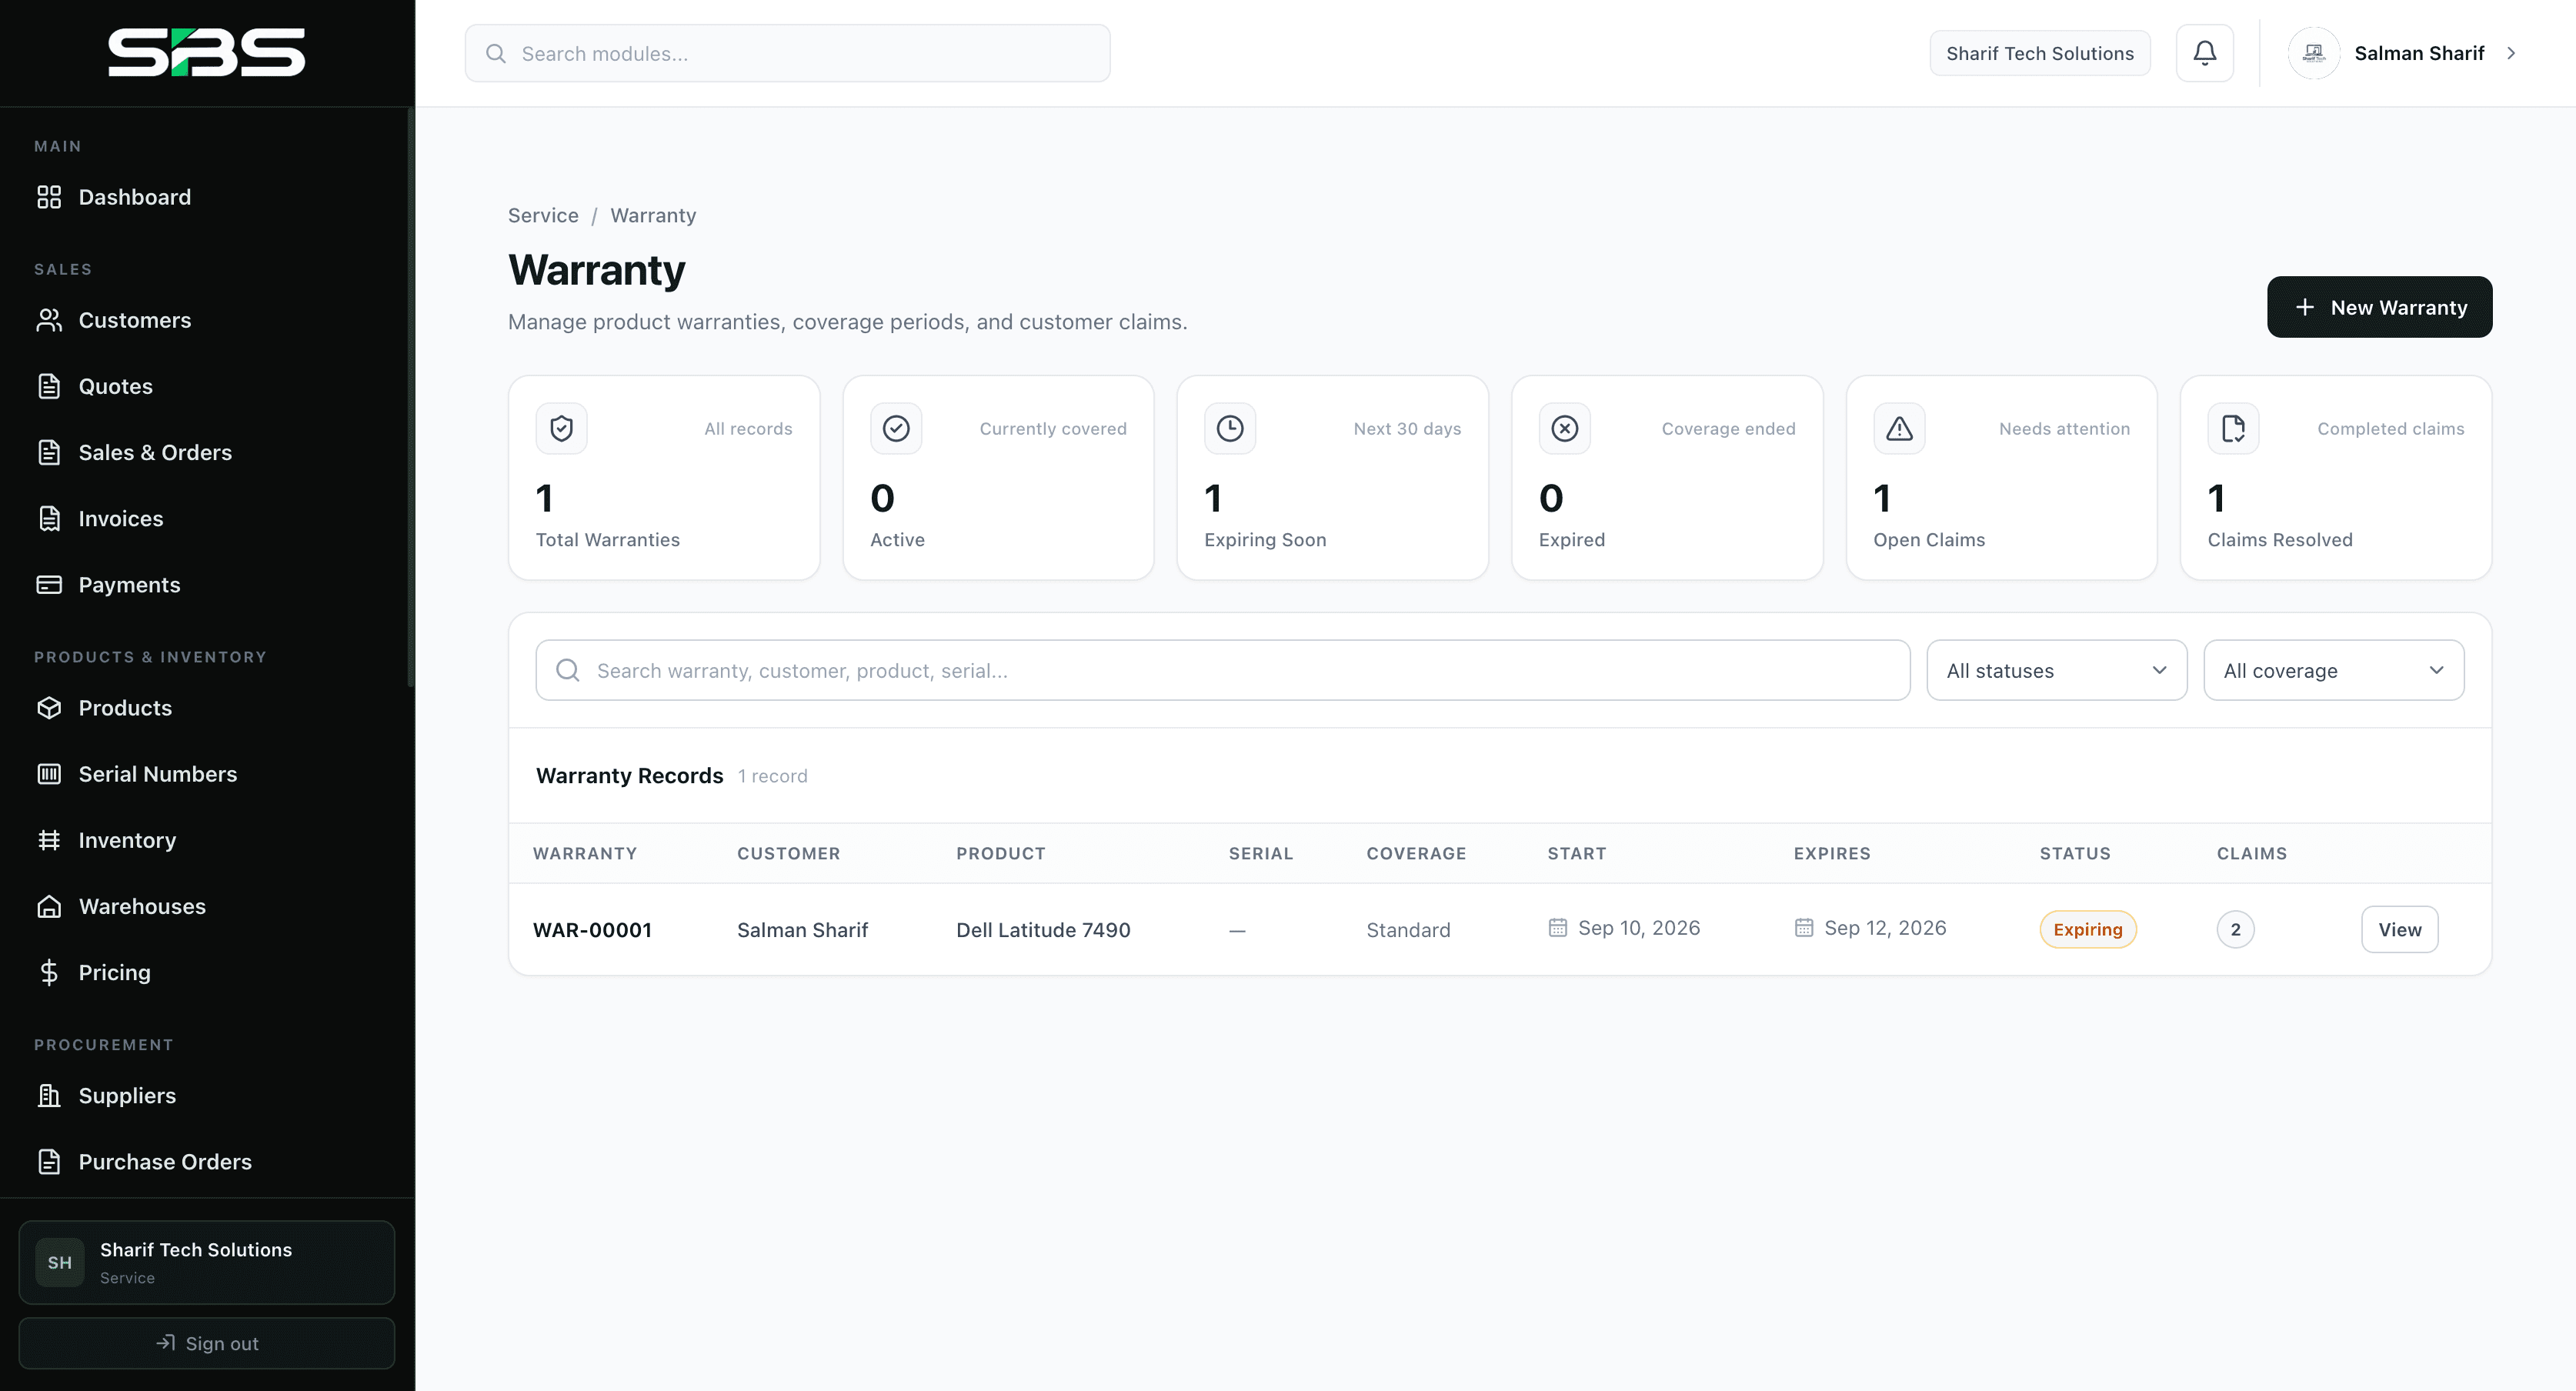Viewport: 2576px width, 1391px height.
Task: Click the WAR-00001 warranty cell
Action: coord(592,929)
